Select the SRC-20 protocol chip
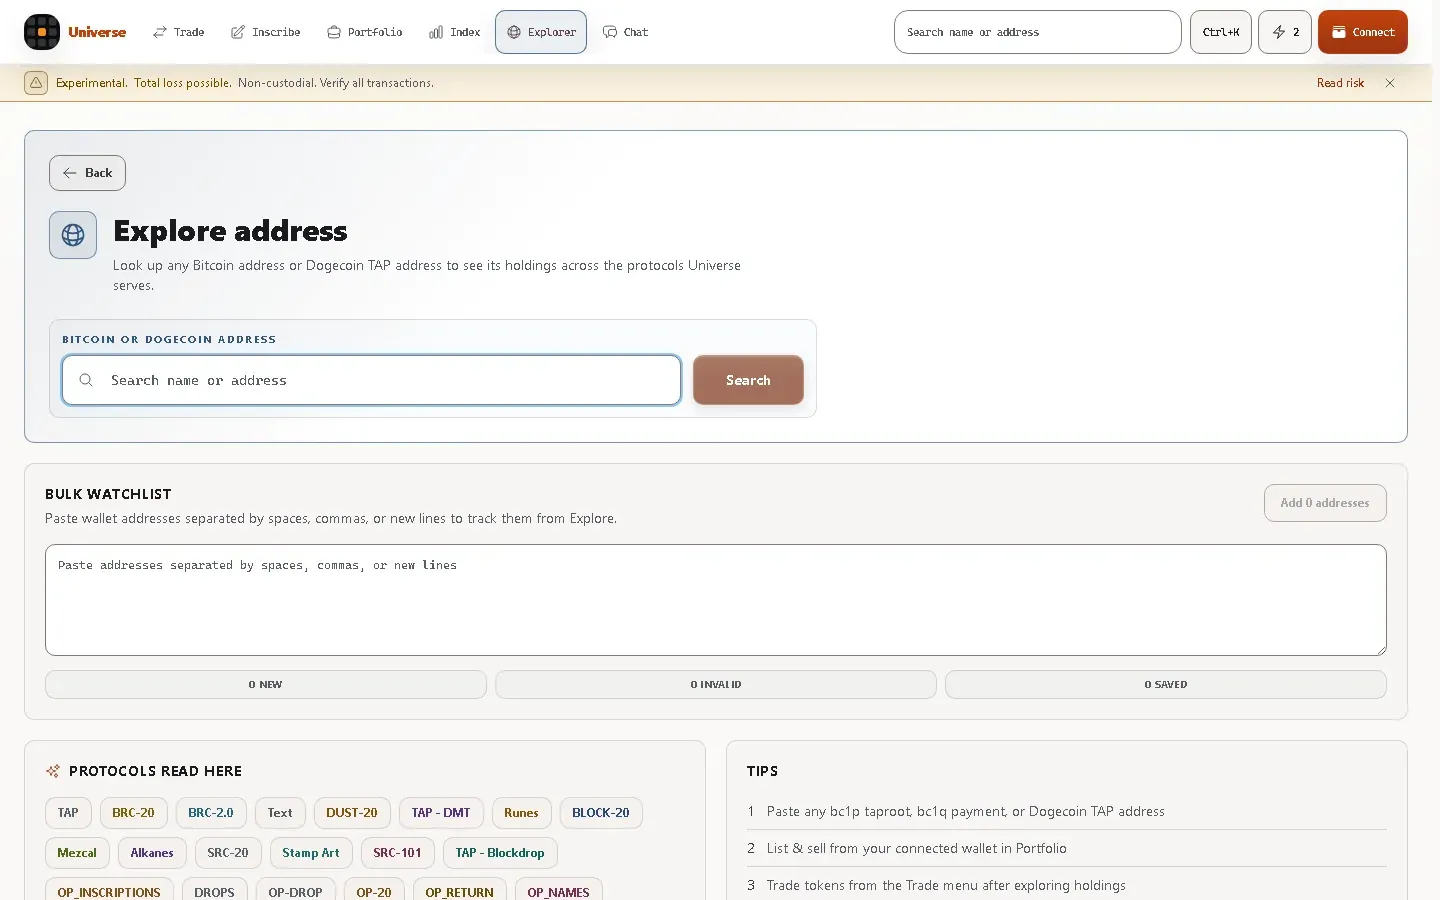 [228, 853]
